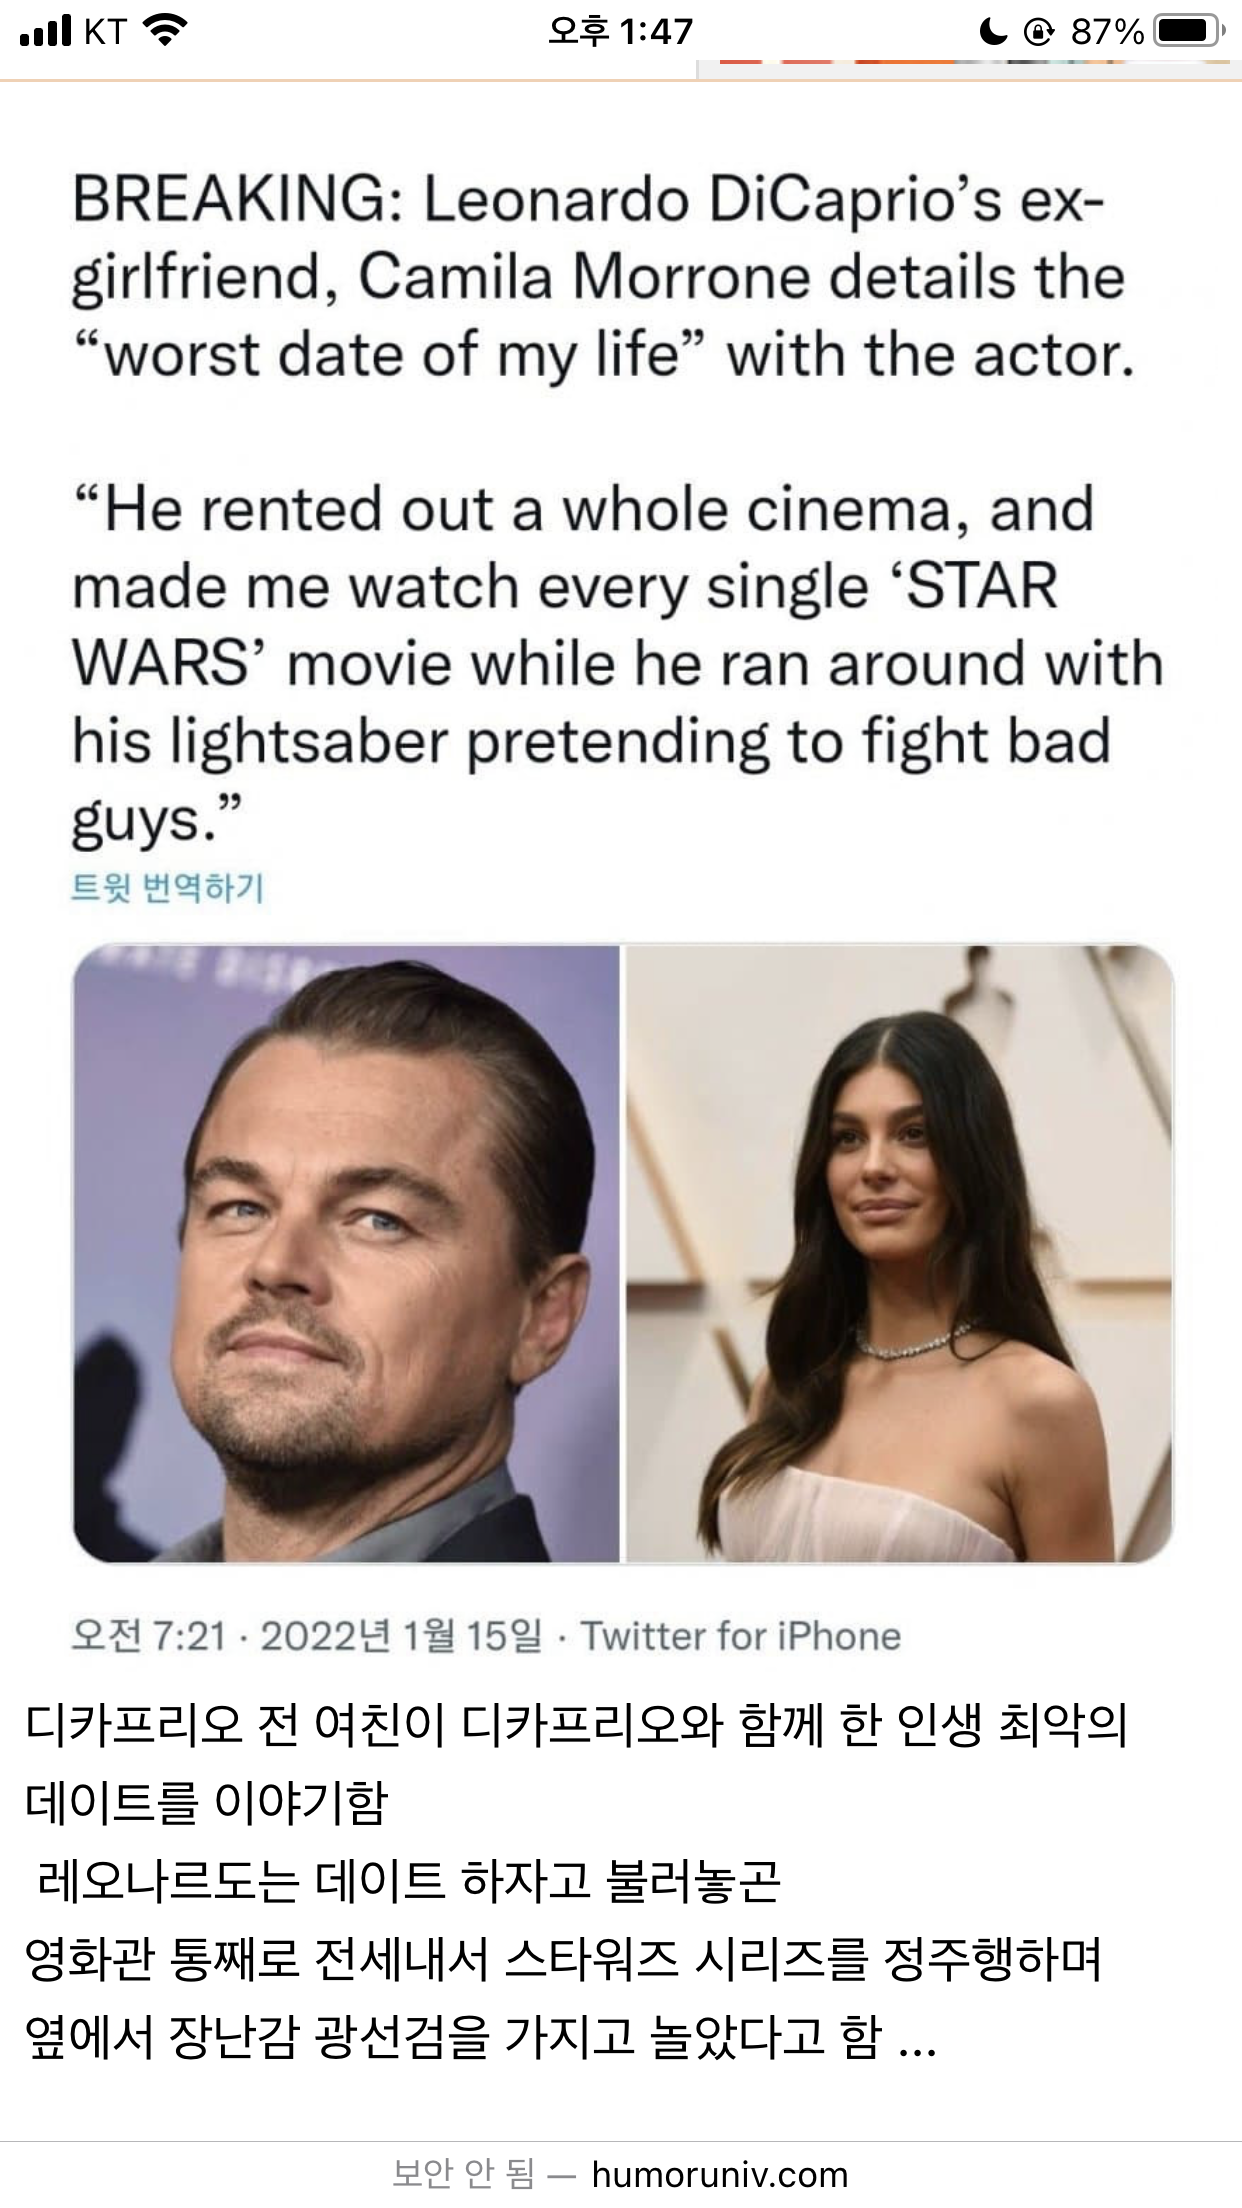This screenshot has width=1242, height=2208.
Task: Tap the rotation lock icon
Action: [x=1039, y=33]
